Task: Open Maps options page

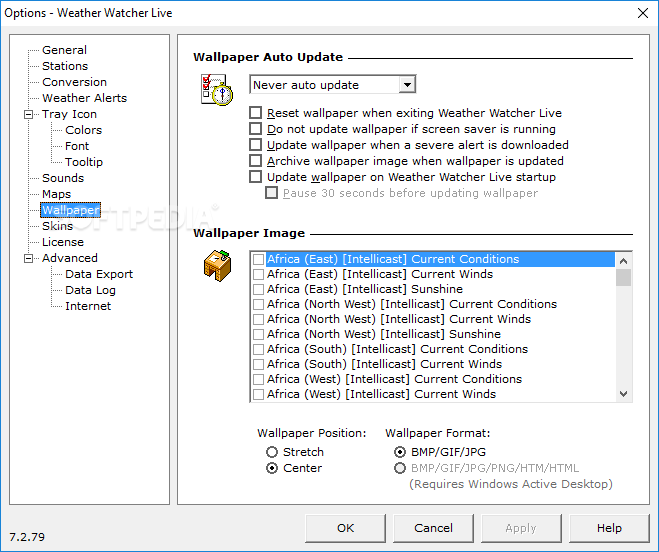Action: click(57, 194)
